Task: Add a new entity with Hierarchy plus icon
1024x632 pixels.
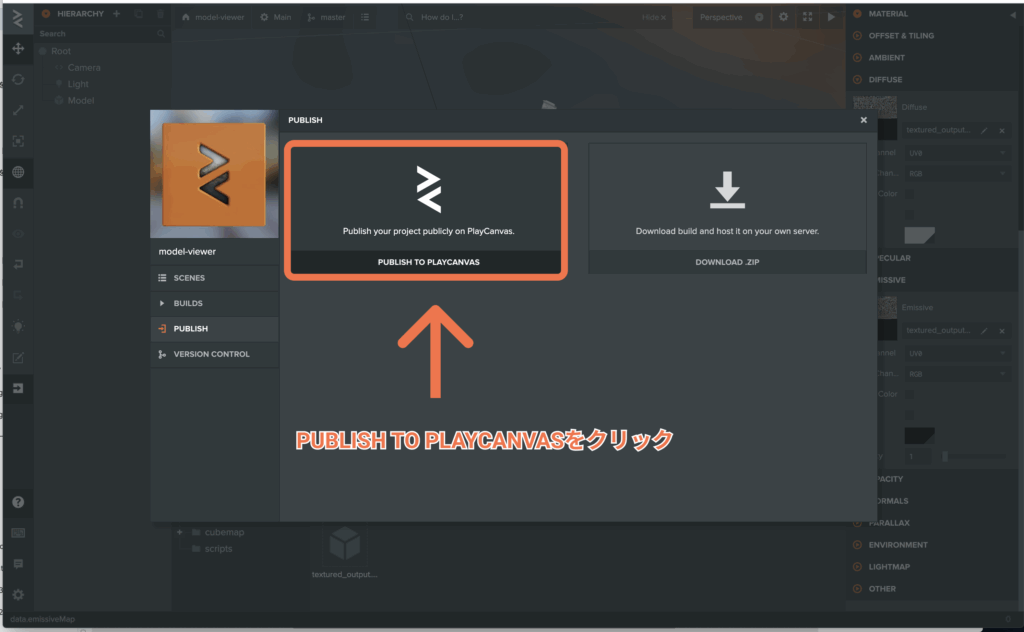Action: [116, 14]
